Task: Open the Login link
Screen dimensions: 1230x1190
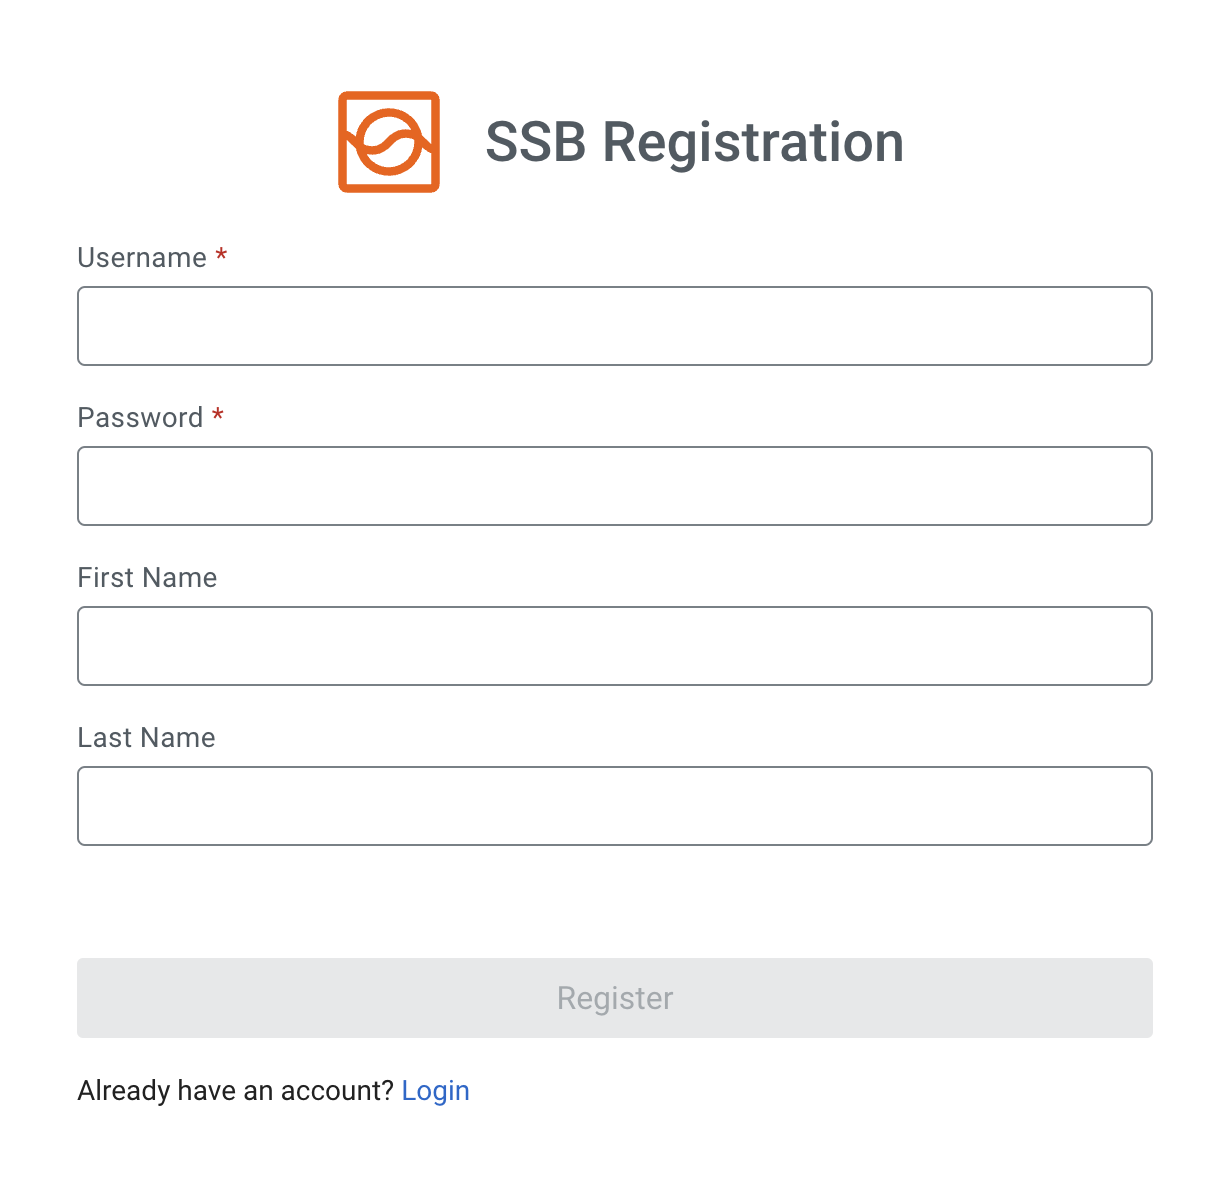Action: [435, 1091]
